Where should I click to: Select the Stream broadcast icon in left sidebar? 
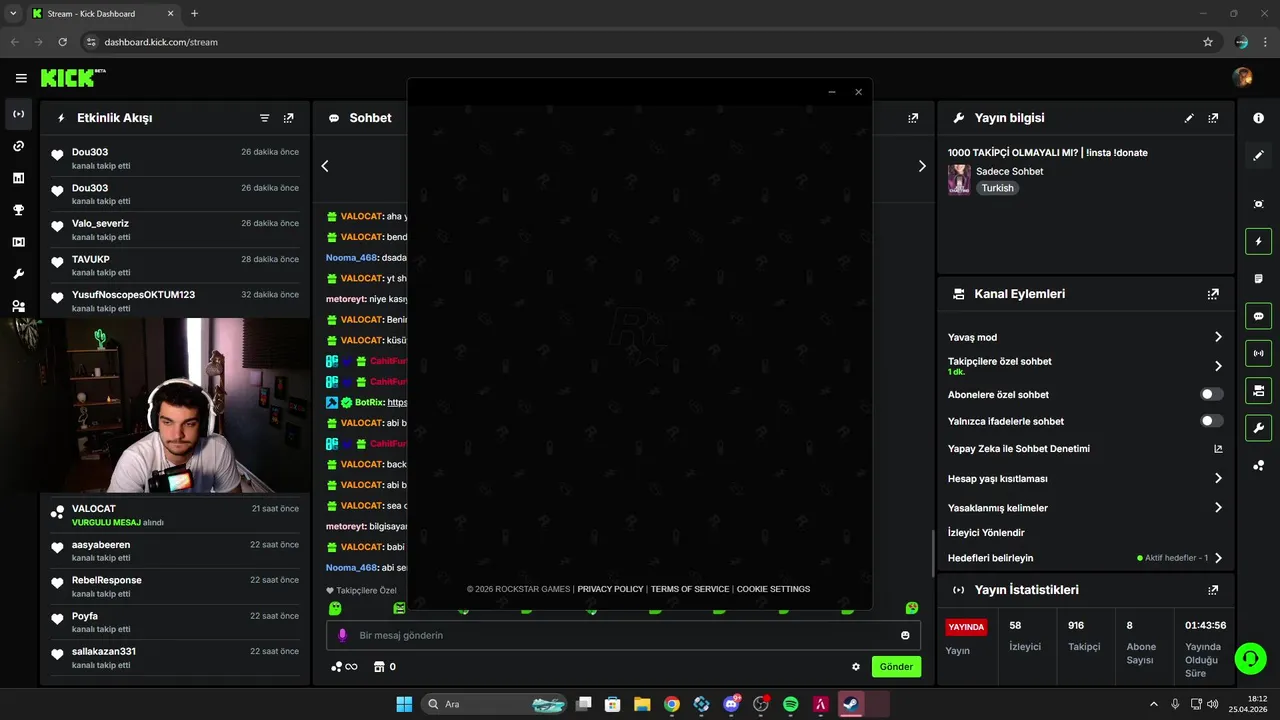[x=18, y=114]
